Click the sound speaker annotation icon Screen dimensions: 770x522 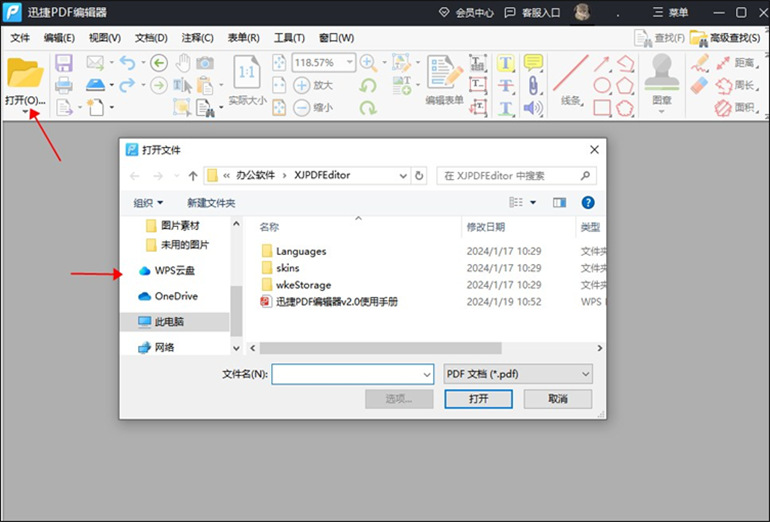point(533,108)
